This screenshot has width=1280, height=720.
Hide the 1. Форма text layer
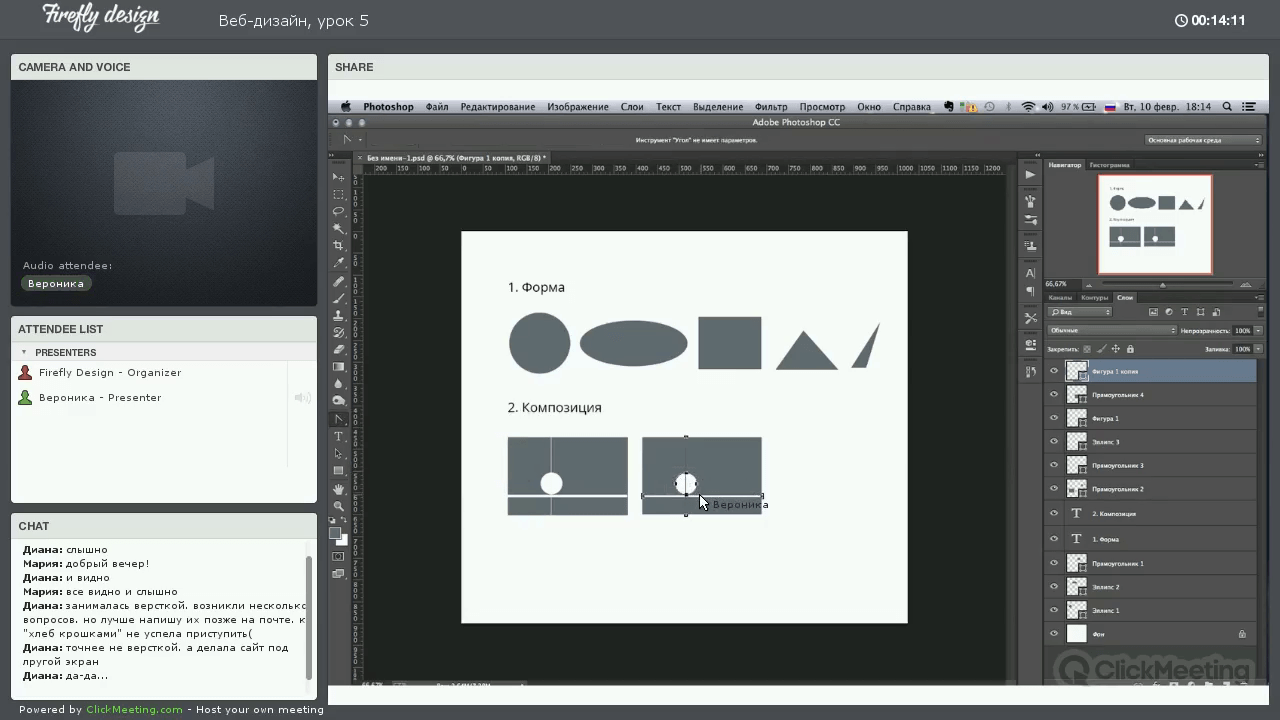click(x=1053, y=539)
